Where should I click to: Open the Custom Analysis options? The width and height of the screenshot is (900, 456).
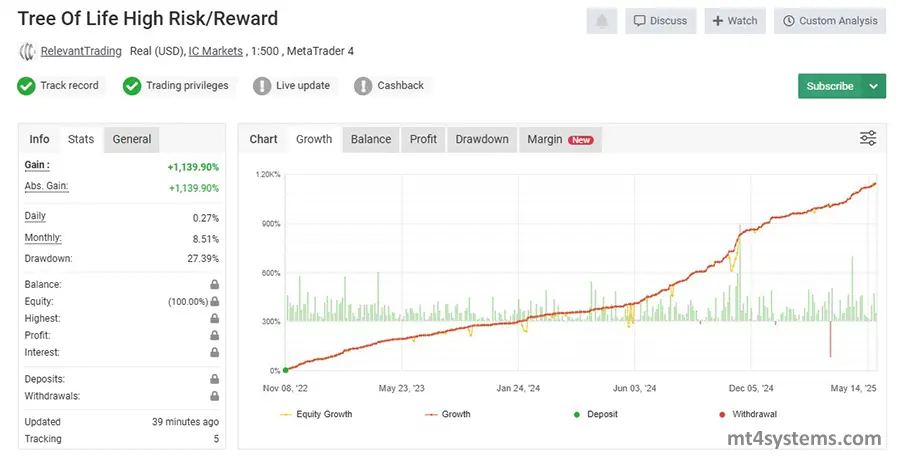coord(830,20)
